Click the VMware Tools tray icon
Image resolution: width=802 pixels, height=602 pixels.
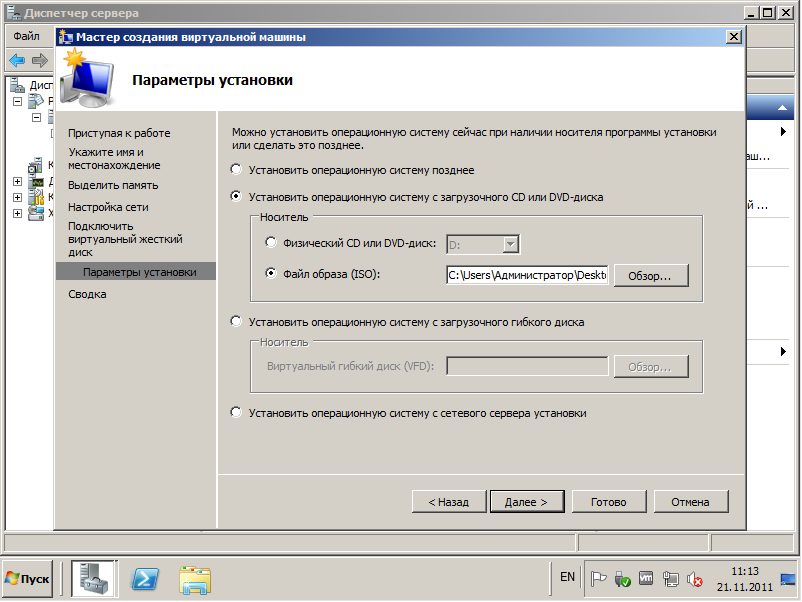[x=646, y=578]
